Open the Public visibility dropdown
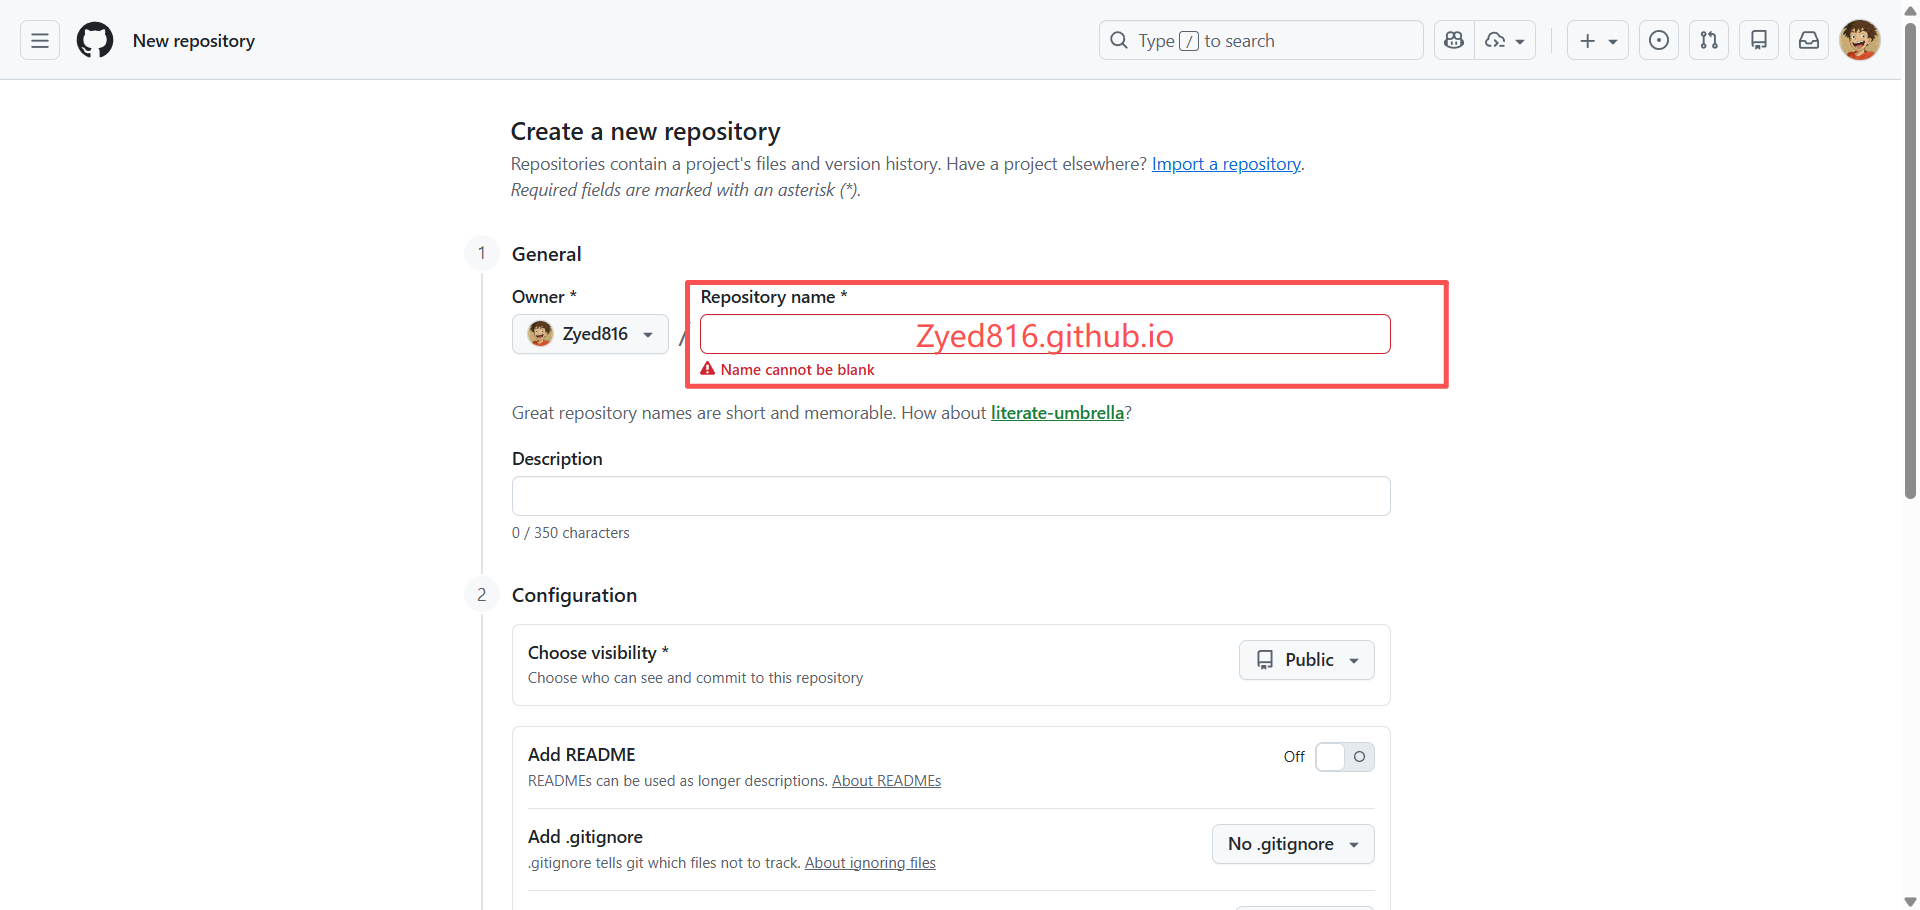This screenshot has width=1920, height=910. (1307, 660)
